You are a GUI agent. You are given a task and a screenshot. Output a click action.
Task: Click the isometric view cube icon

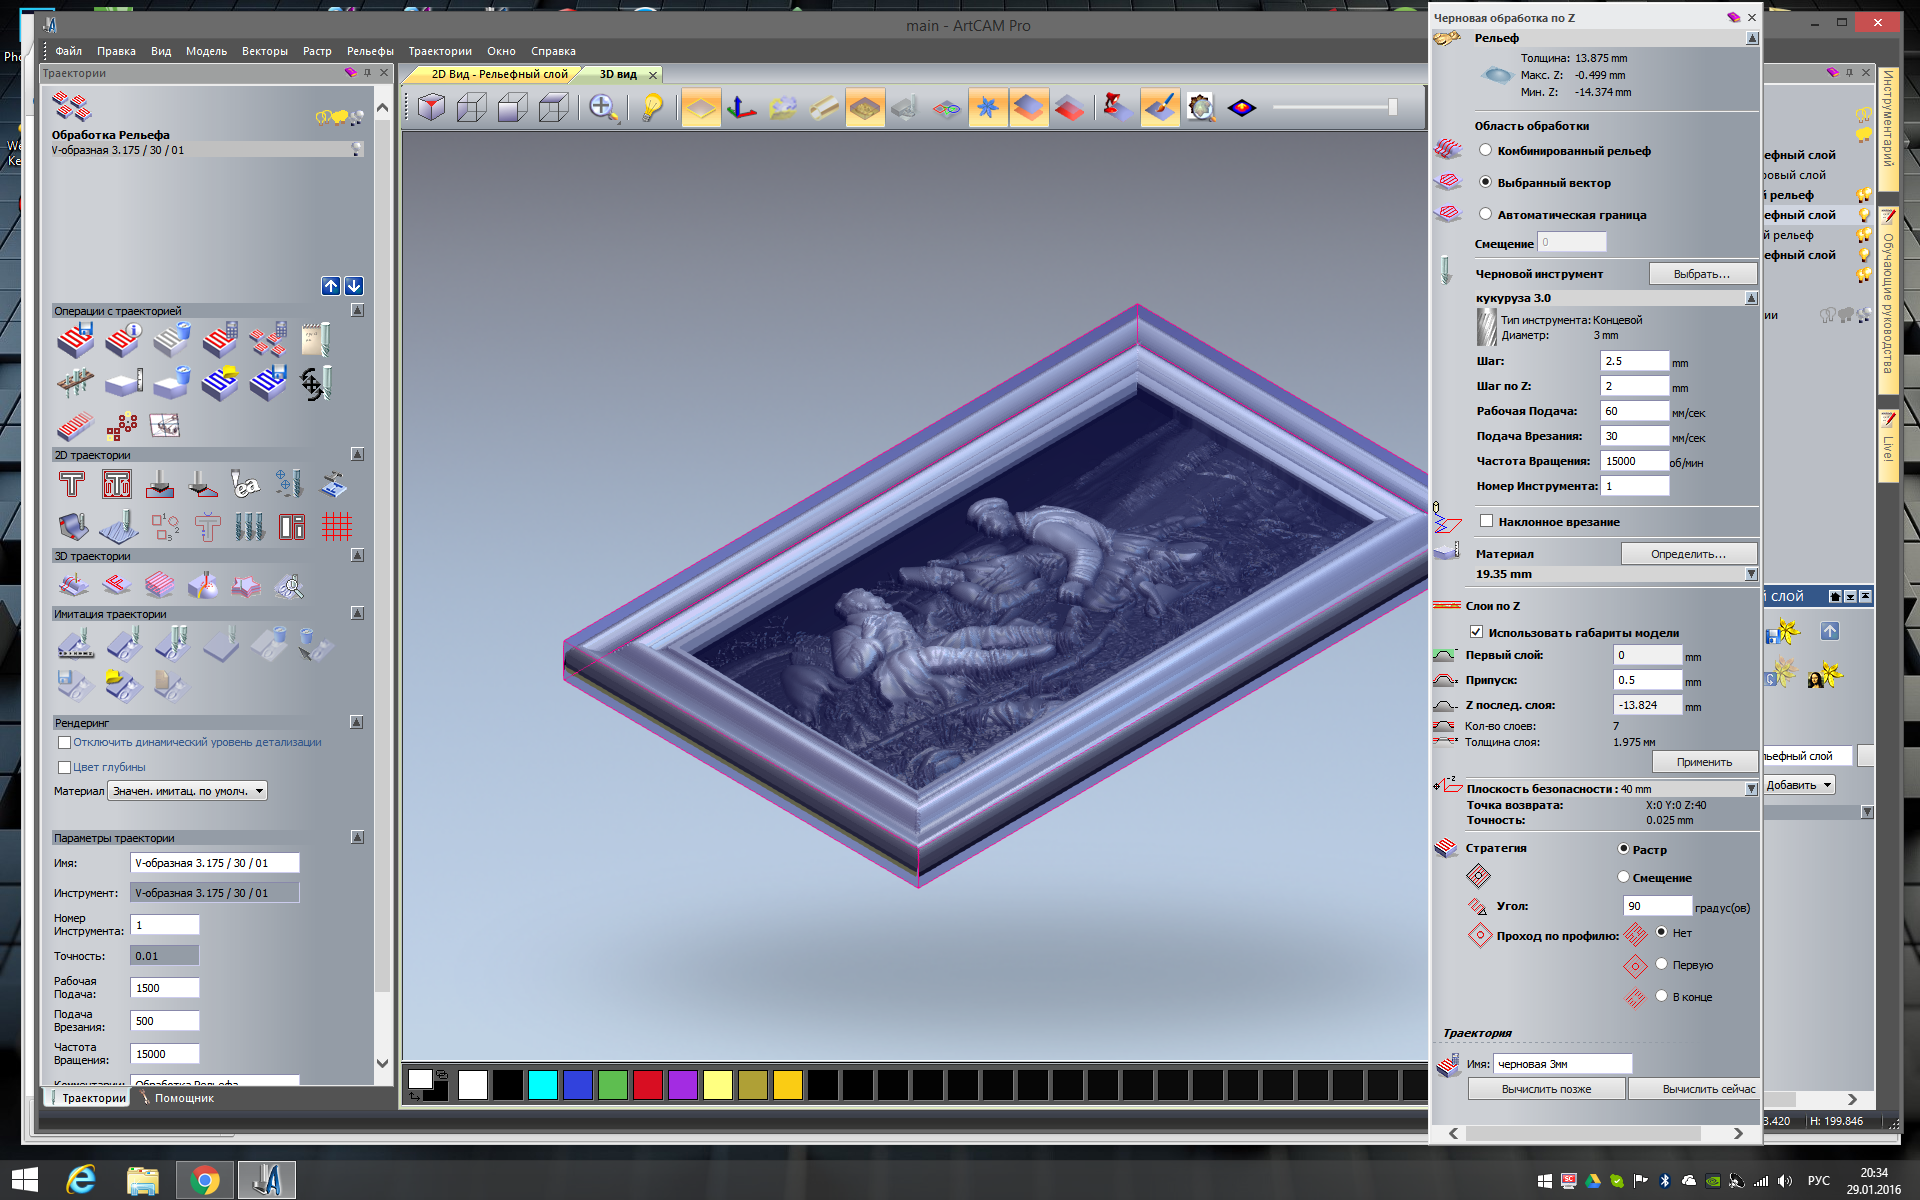pos(432,107)
